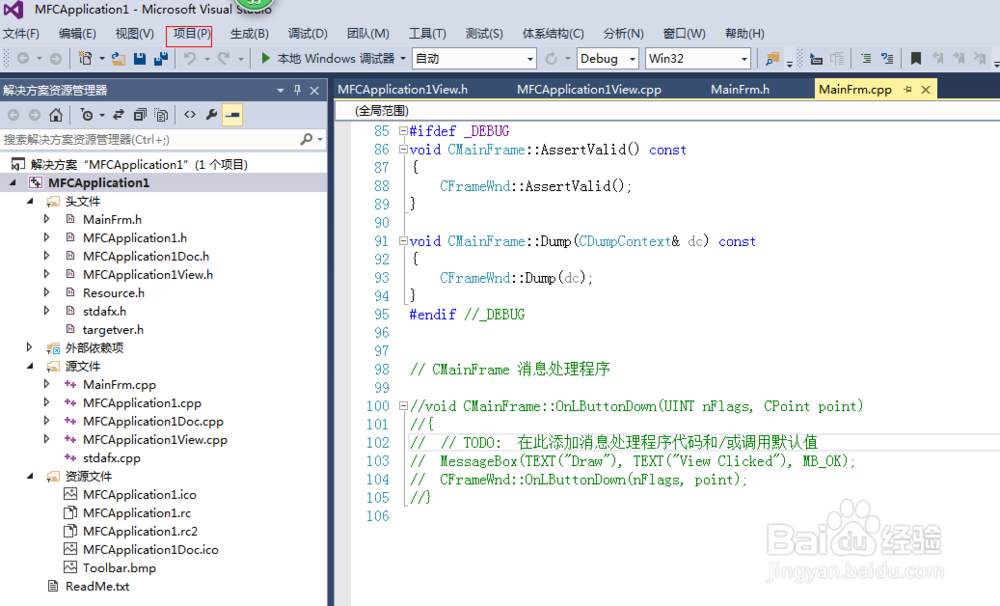Expand the MFCApplication1View.cpp tree node
Screen dimensions: 1000x606
click(47, 439)
